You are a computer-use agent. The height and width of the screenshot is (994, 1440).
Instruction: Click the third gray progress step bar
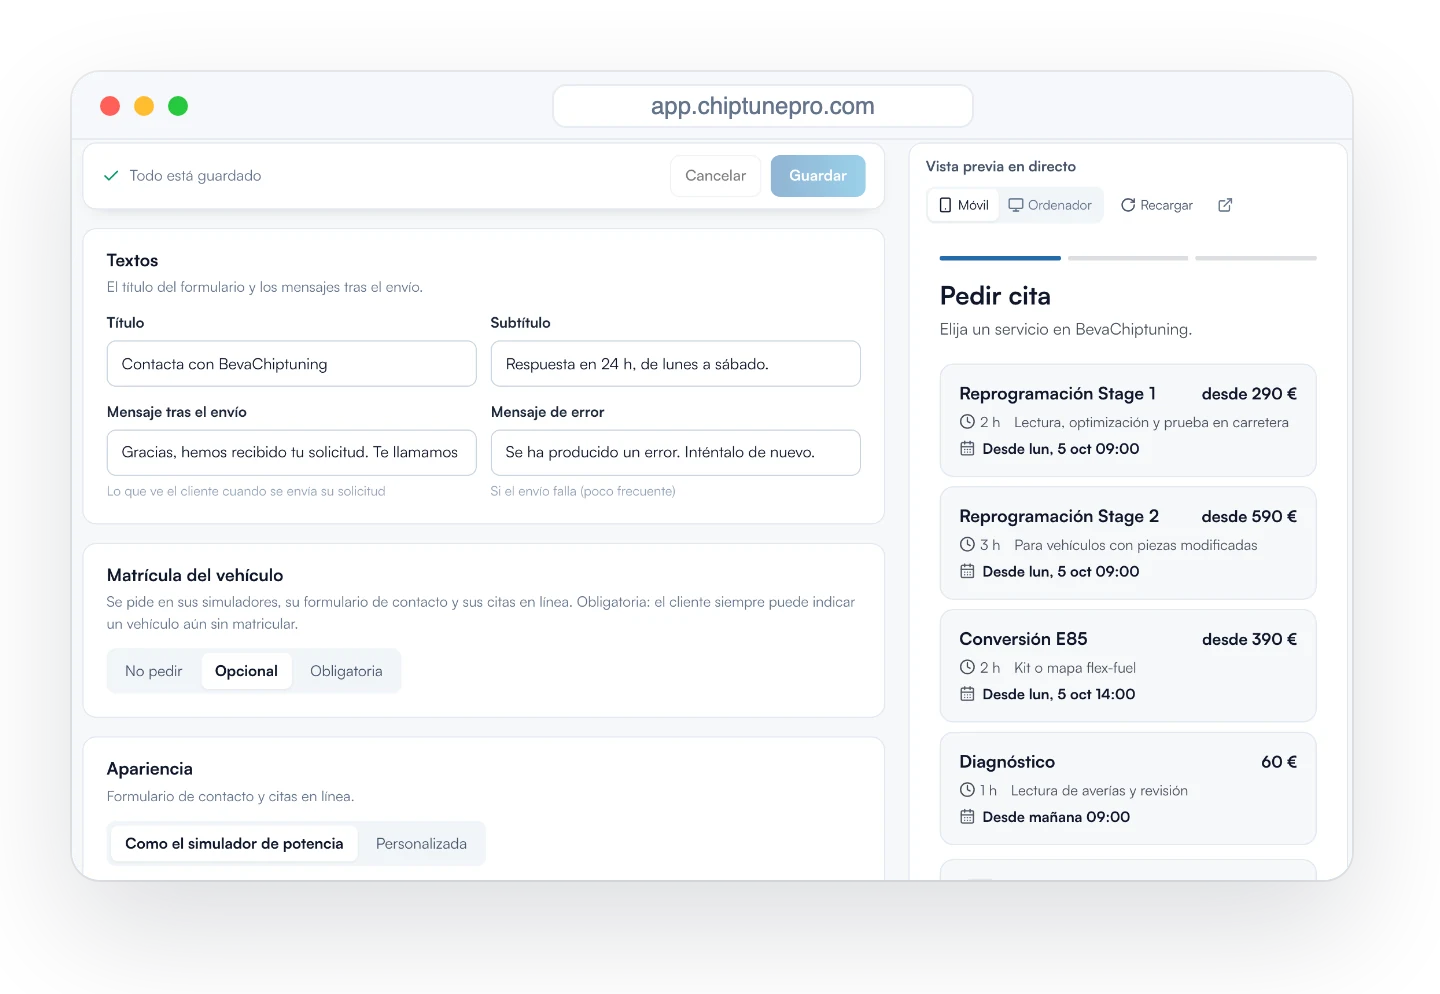1256,258
